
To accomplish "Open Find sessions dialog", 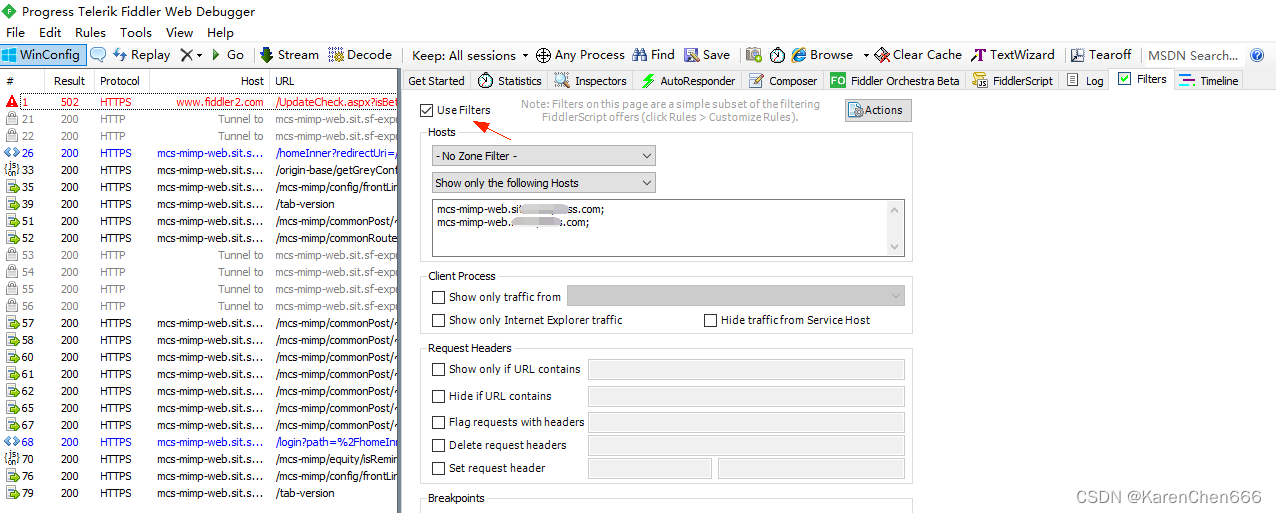I will (x=654, y=55).
